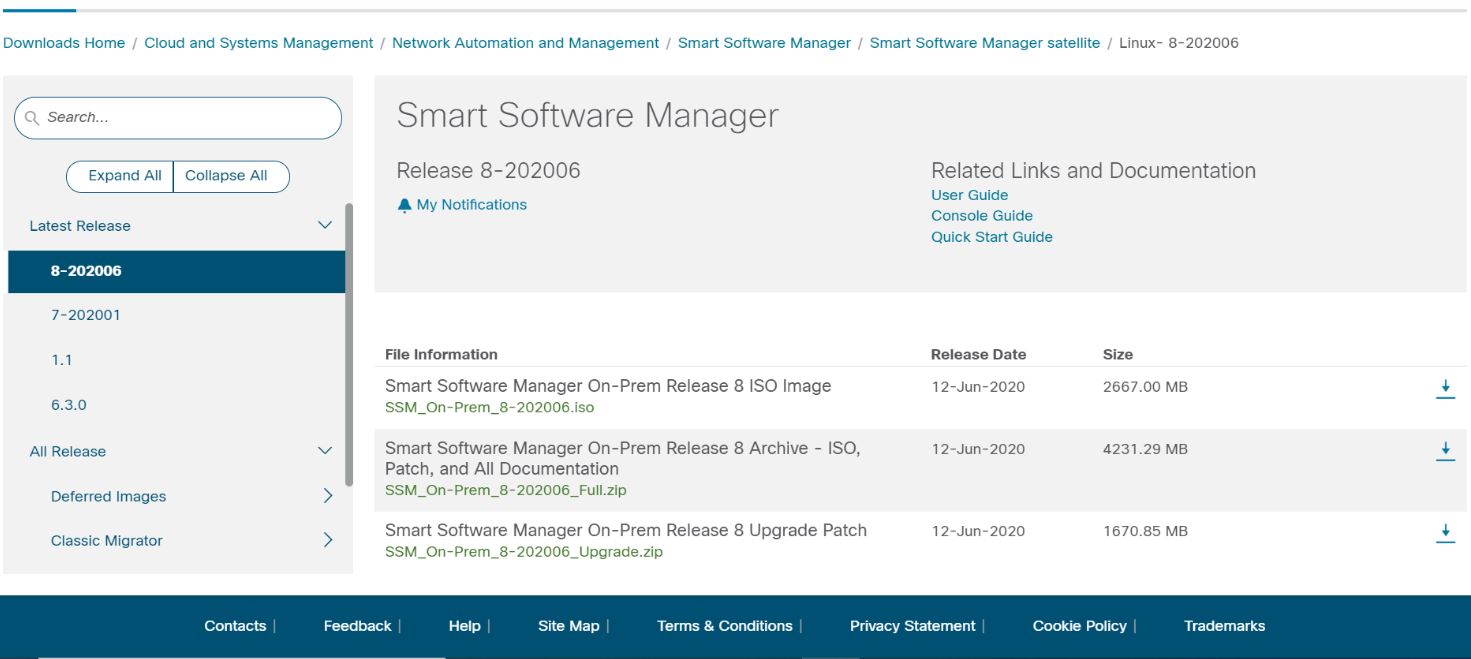Click the Release 8 ISO Image title
The width and height of the screenshot is (1471, 659).
coord(608,386)
